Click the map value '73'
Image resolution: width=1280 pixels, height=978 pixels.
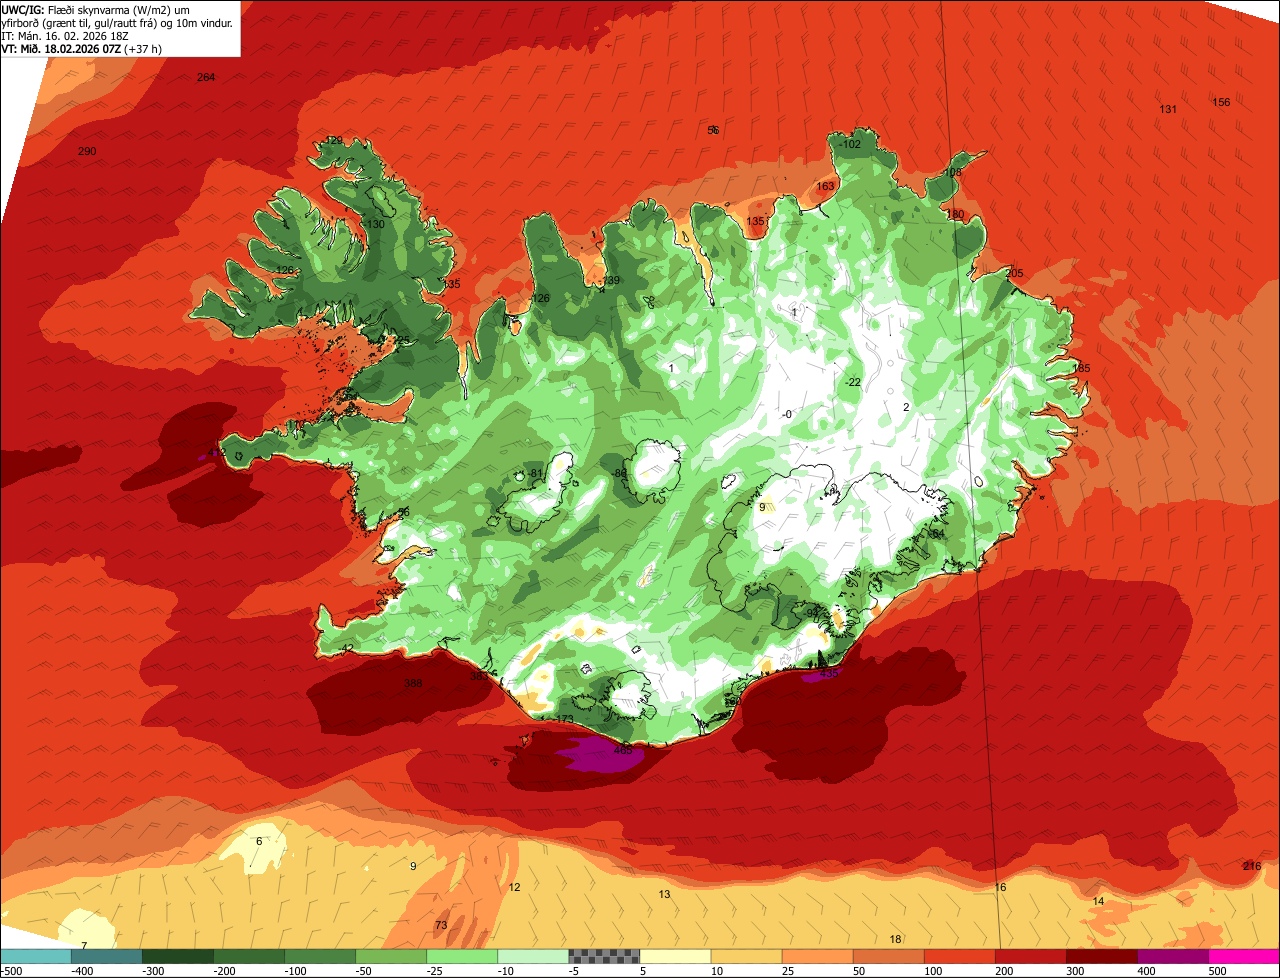(441, 926)
